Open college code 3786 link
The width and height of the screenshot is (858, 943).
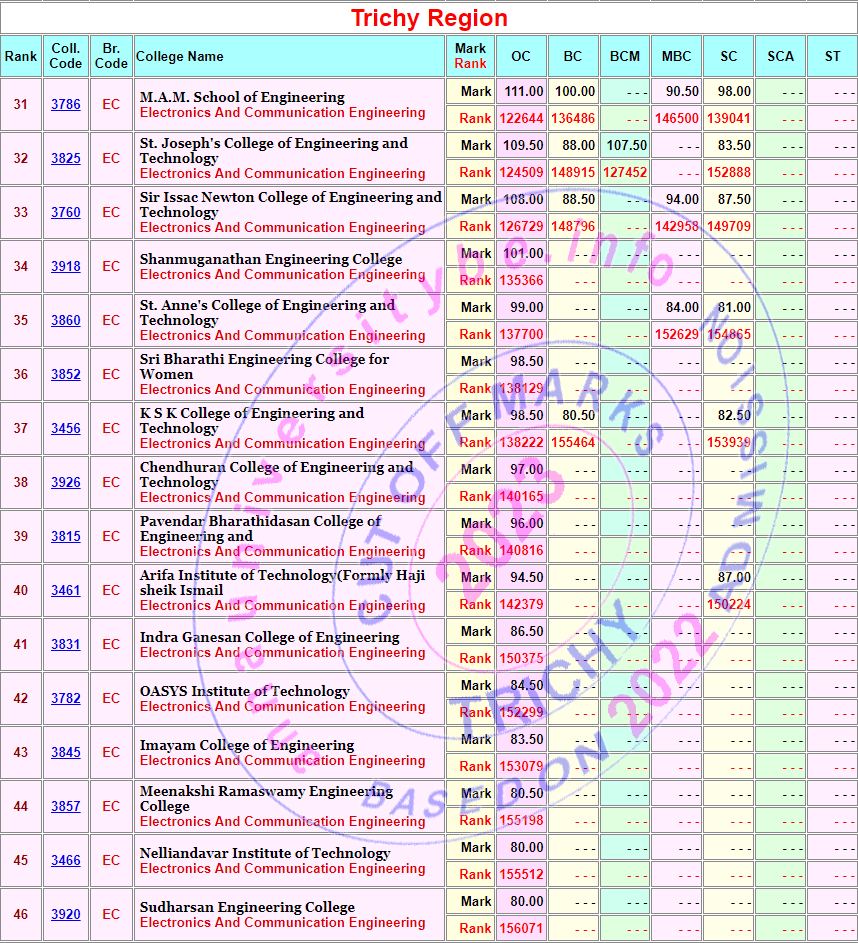(x=66, y=105)
